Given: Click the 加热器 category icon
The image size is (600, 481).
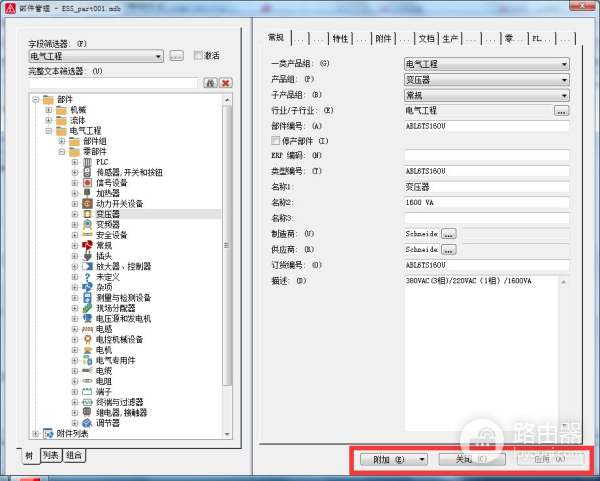Looking at the screenshot, I should (x=87, y=193).
